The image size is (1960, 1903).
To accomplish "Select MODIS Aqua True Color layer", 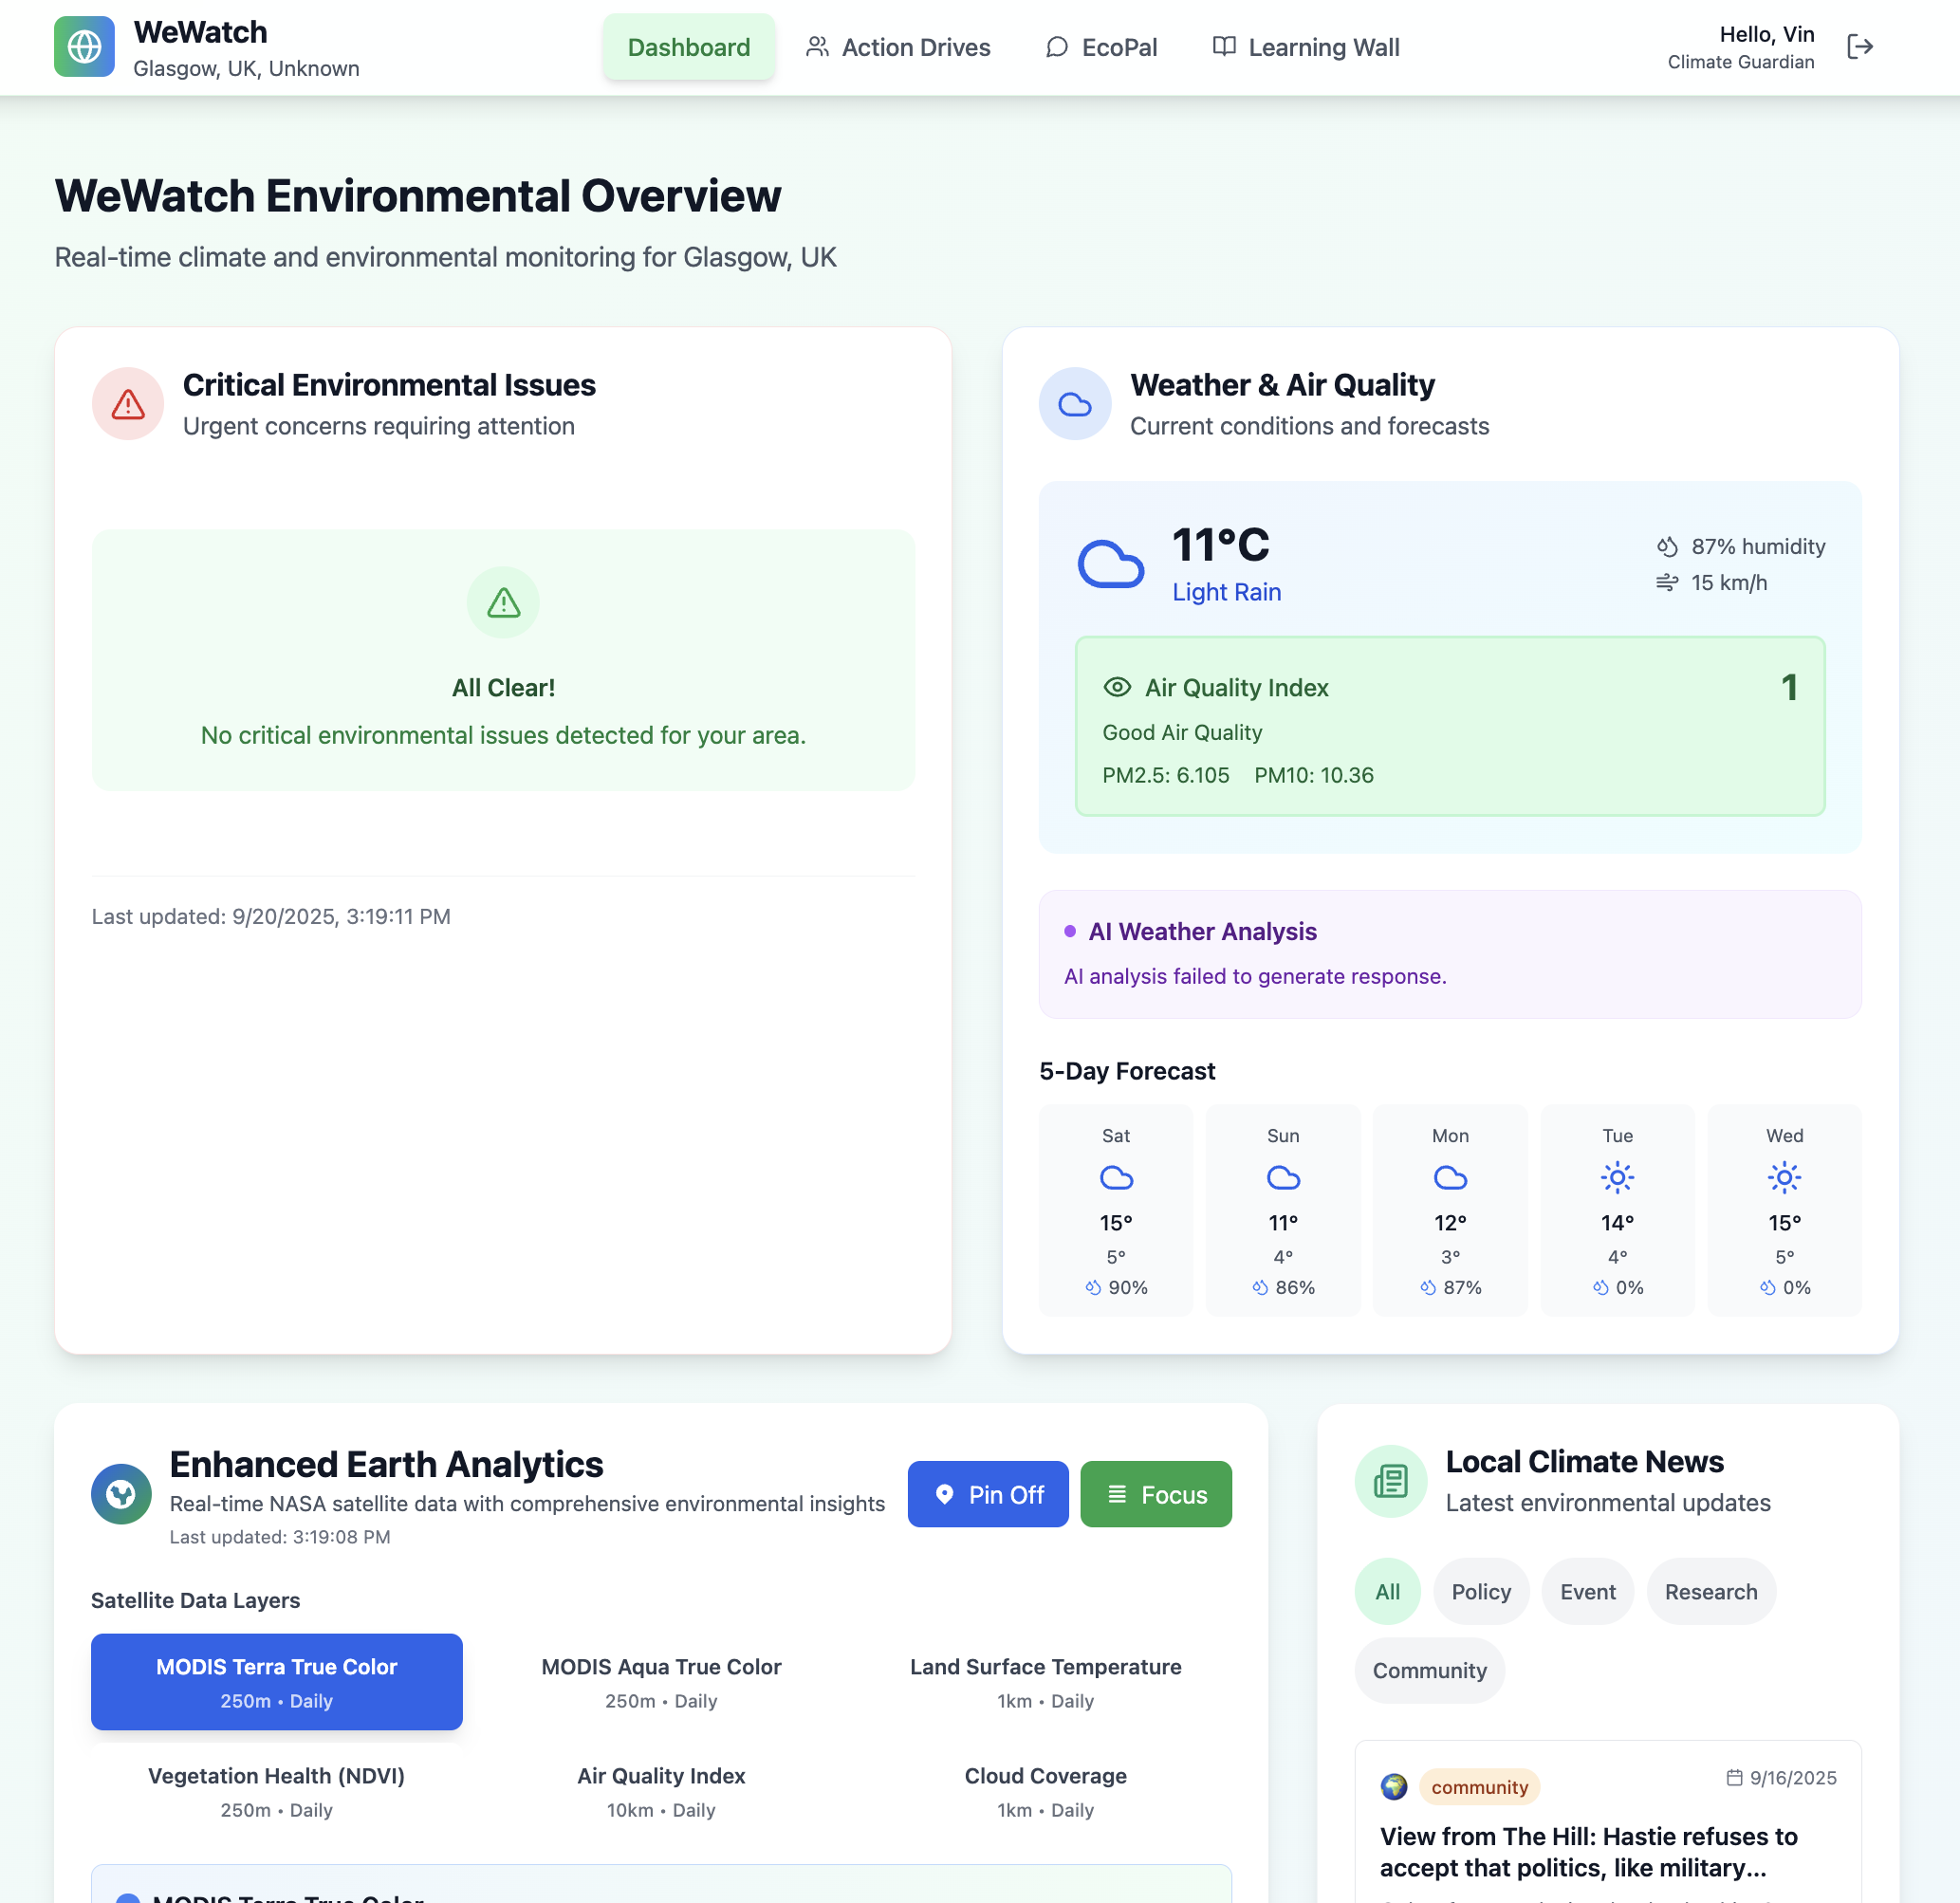I will click(661, 1682).
